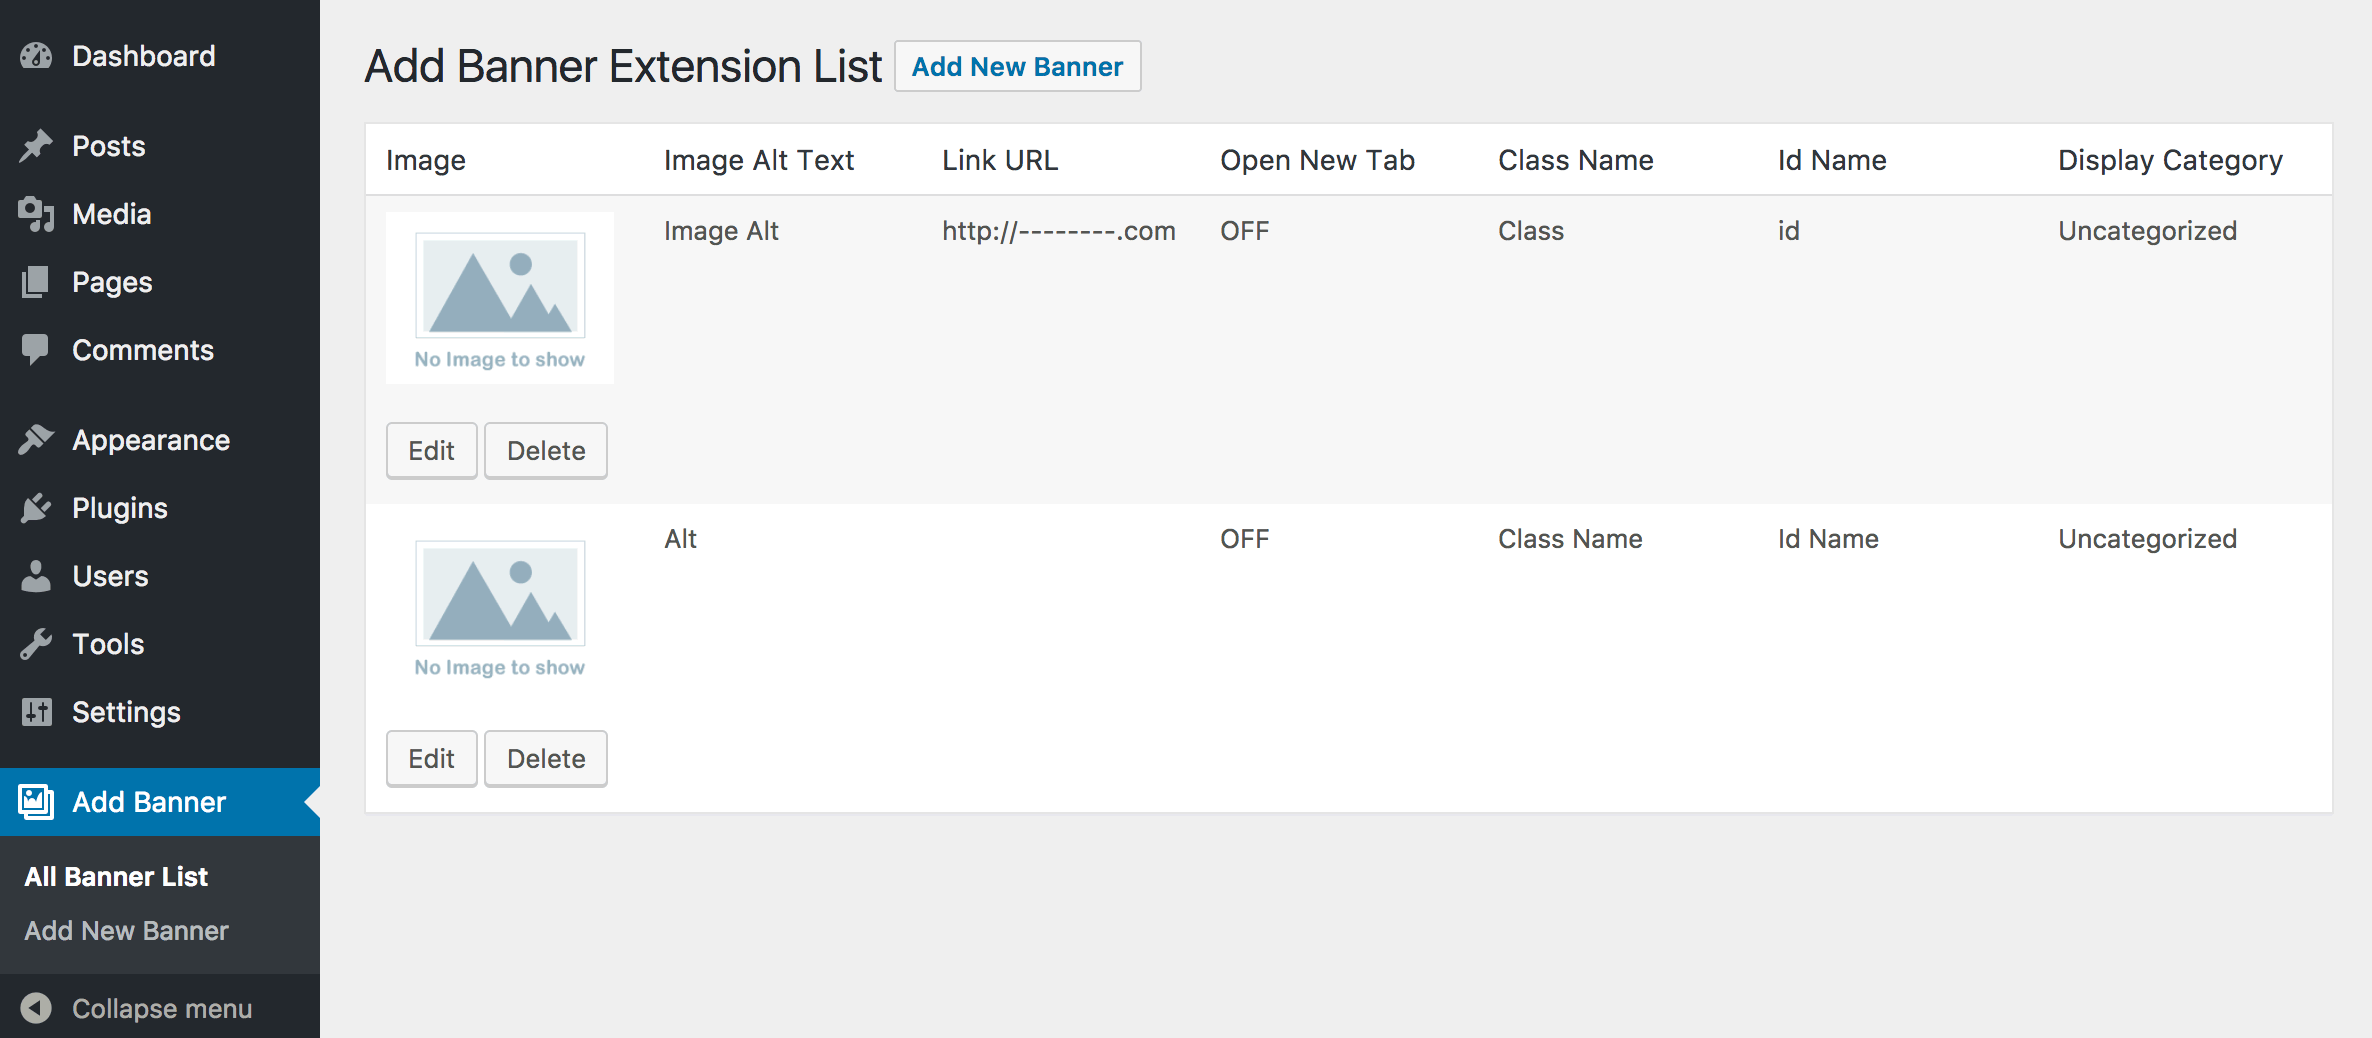
Task: Edit the banner with Alt text
Action: (x=431, y=759)
